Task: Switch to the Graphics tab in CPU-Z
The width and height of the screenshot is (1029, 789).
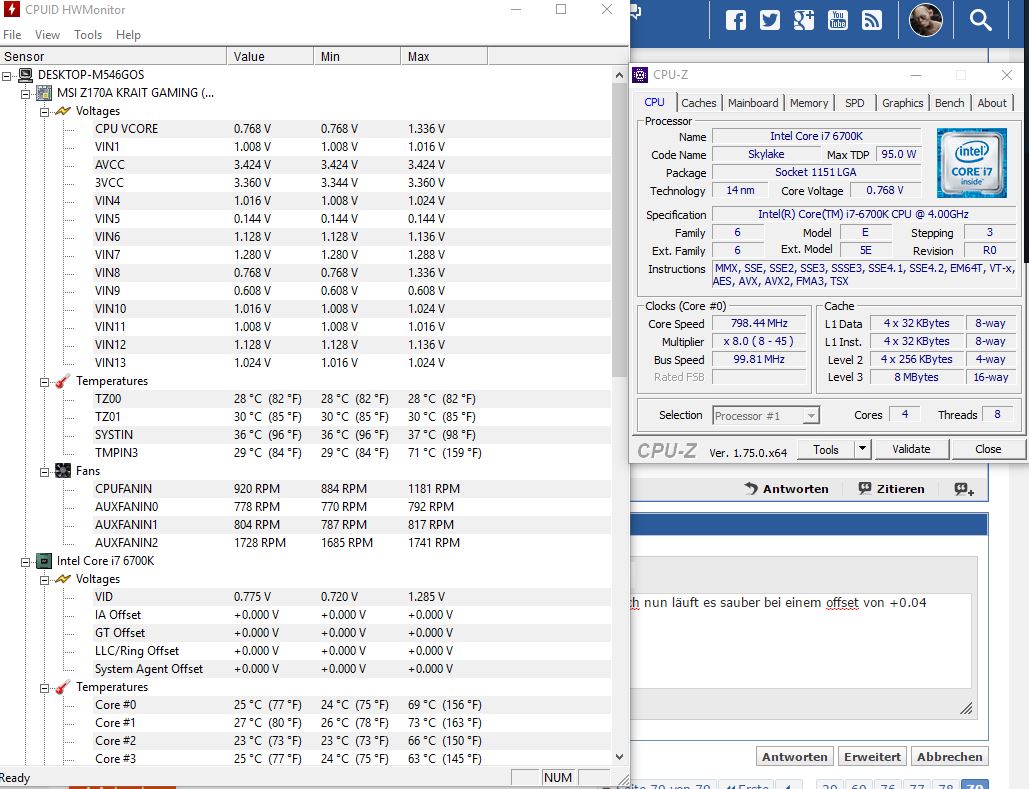Action: point(902,103)
